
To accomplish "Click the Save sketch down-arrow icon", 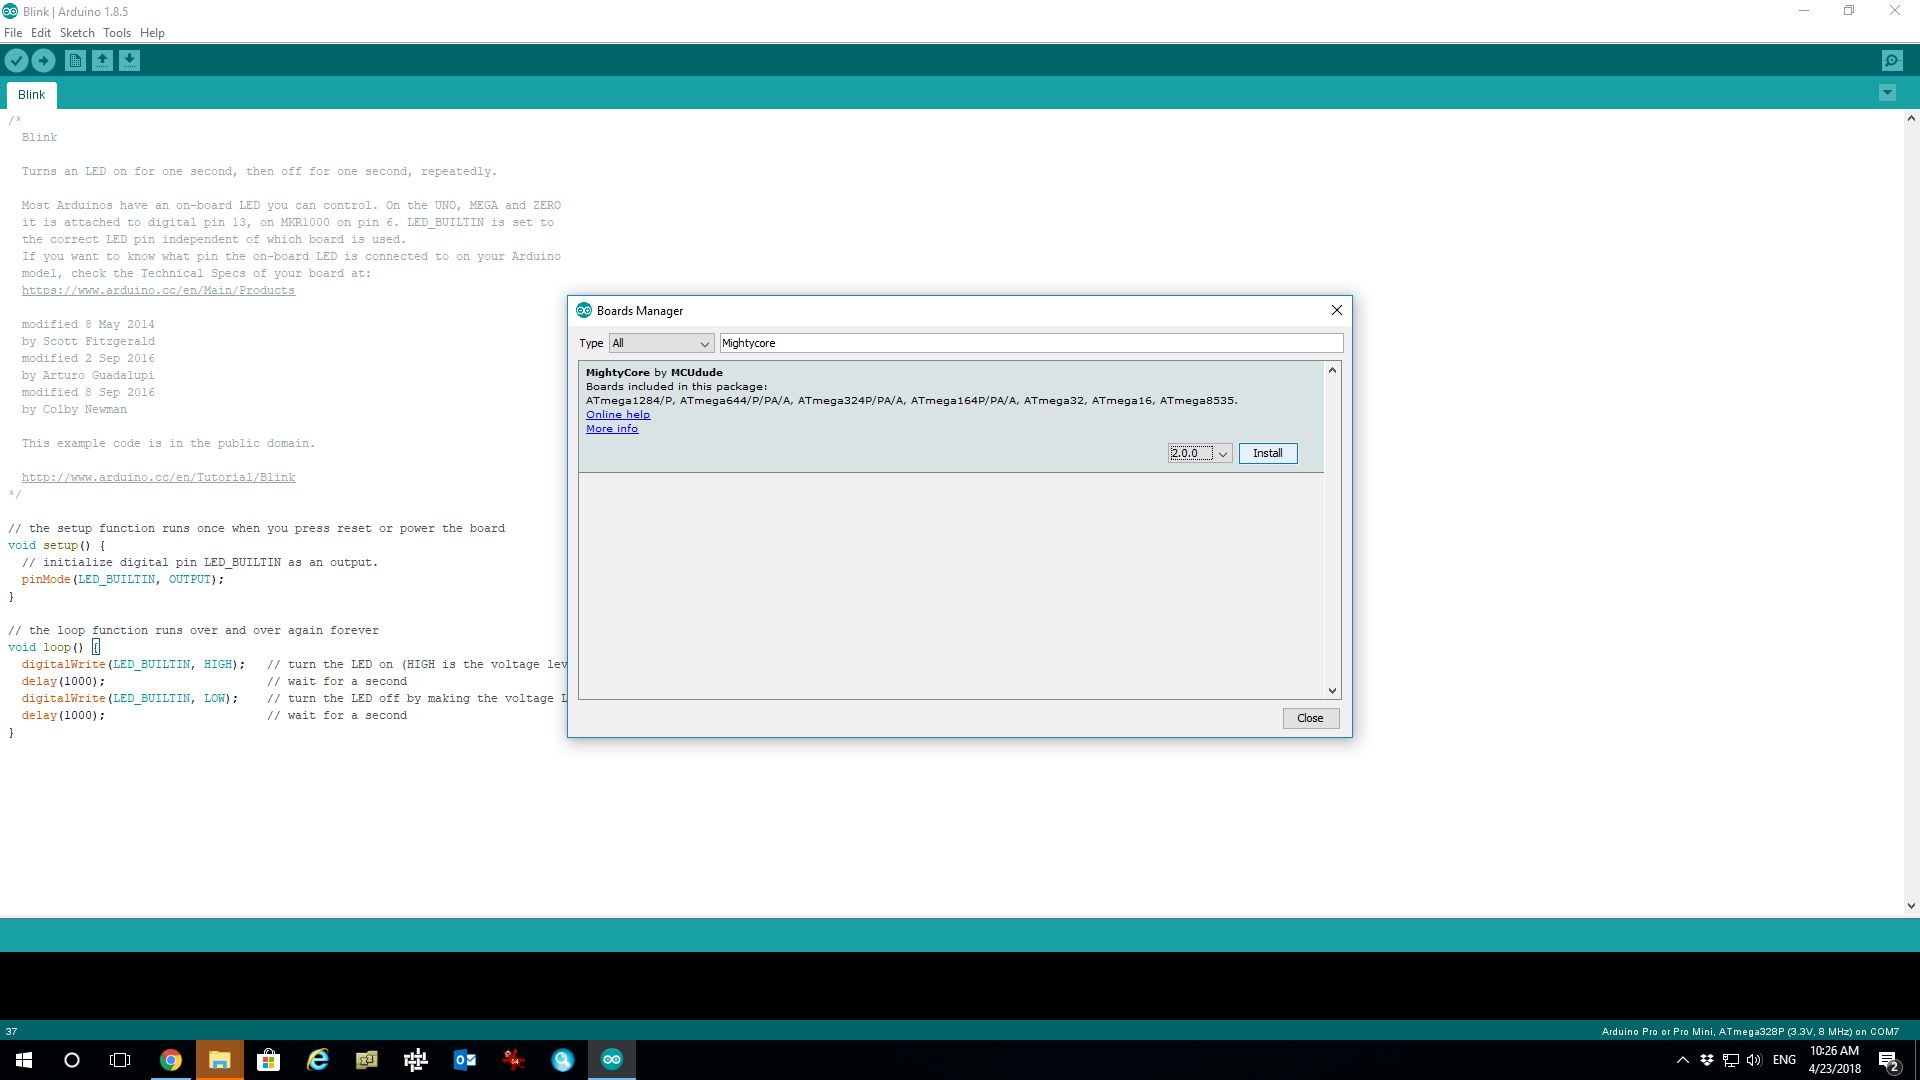I will coord(129,61).
